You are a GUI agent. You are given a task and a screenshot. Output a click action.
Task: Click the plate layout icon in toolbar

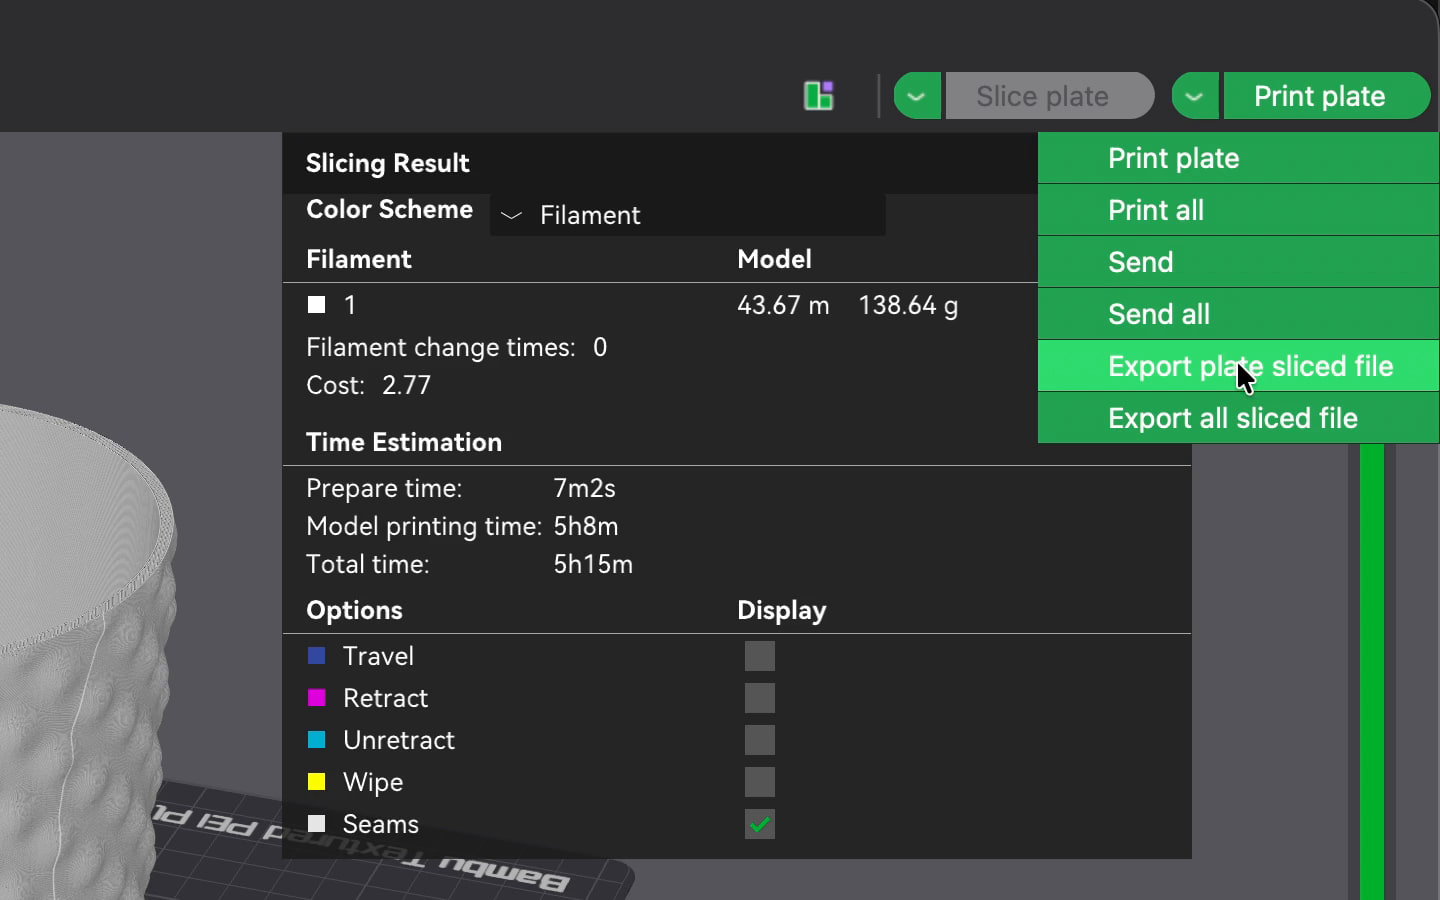pyautogui.click(x=819, y=96)
